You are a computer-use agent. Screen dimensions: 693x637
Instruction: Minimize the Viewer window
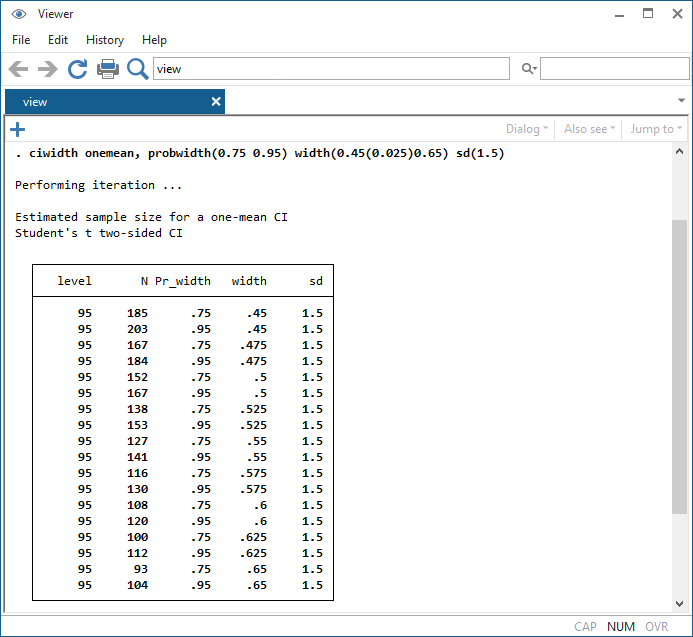(620, 15)
